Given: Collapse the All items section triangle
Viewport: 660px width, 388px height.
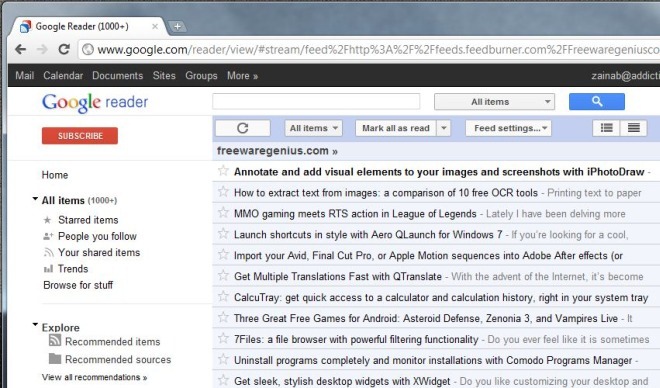Looking at the screenshot, I should (x=35, y=199).
